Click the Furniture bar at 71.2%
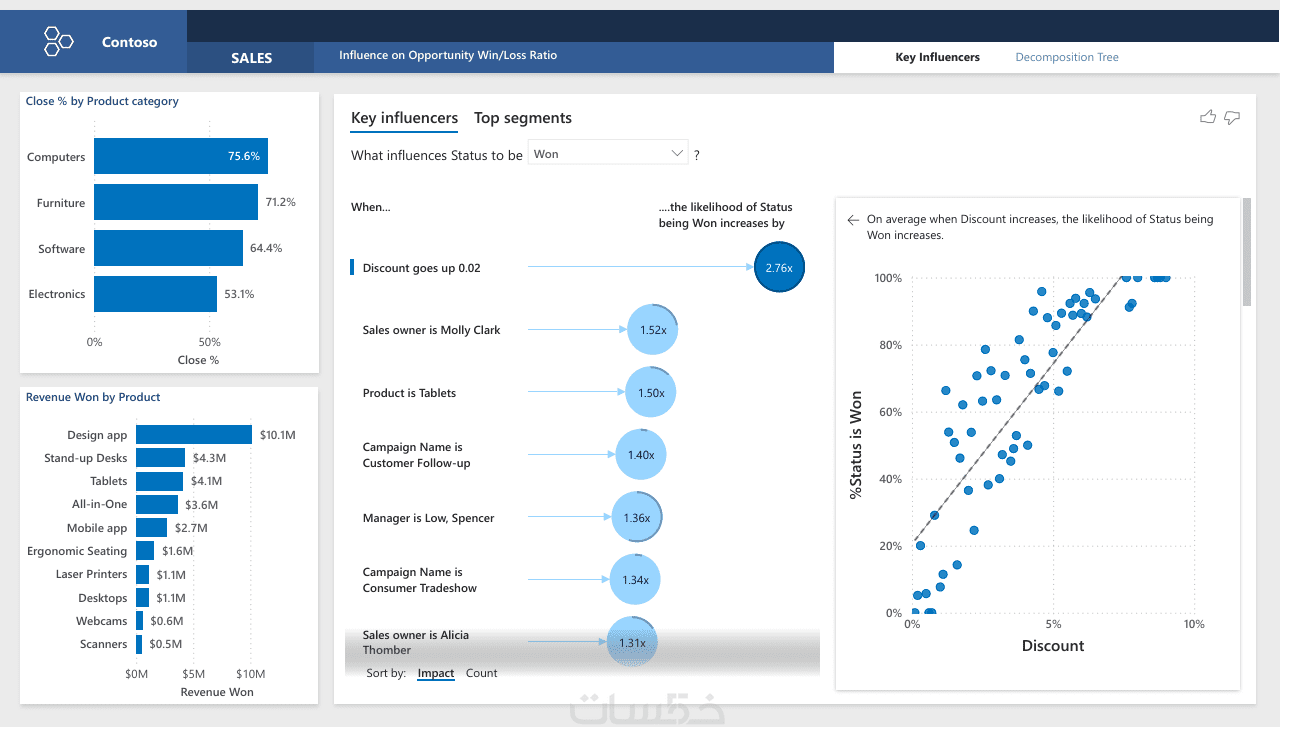 pos(176,202)
